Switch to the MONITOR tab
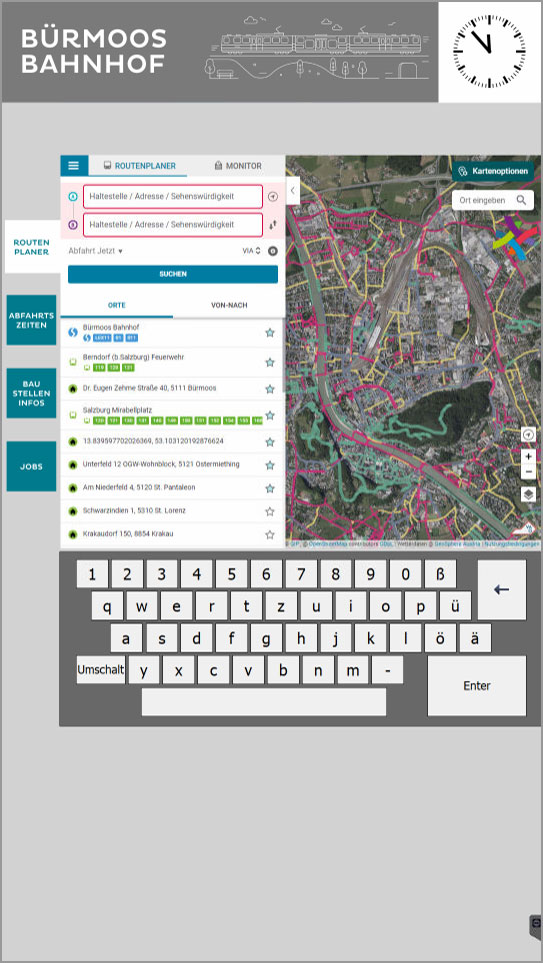543x963 pixels. pos(238,166)
